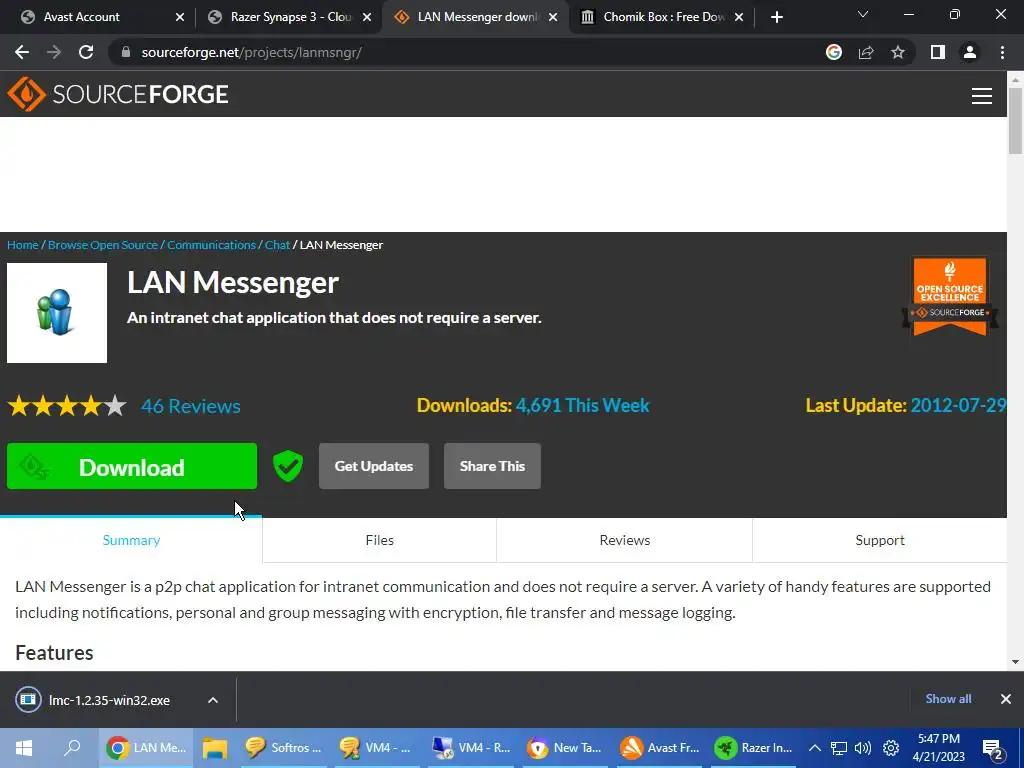Open the tab search chevron
Screen dimensions: 1024x768
pos(863,14)
